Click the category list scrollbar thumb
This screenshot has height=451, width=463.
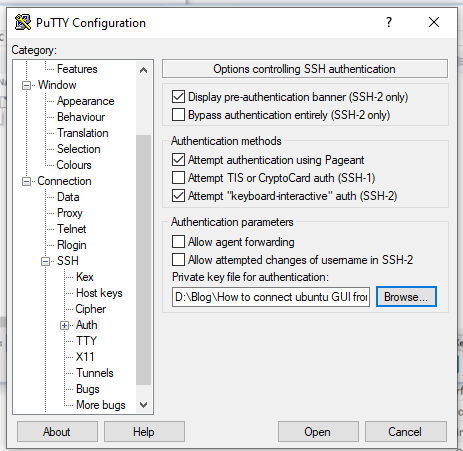(x=143, y=260)
